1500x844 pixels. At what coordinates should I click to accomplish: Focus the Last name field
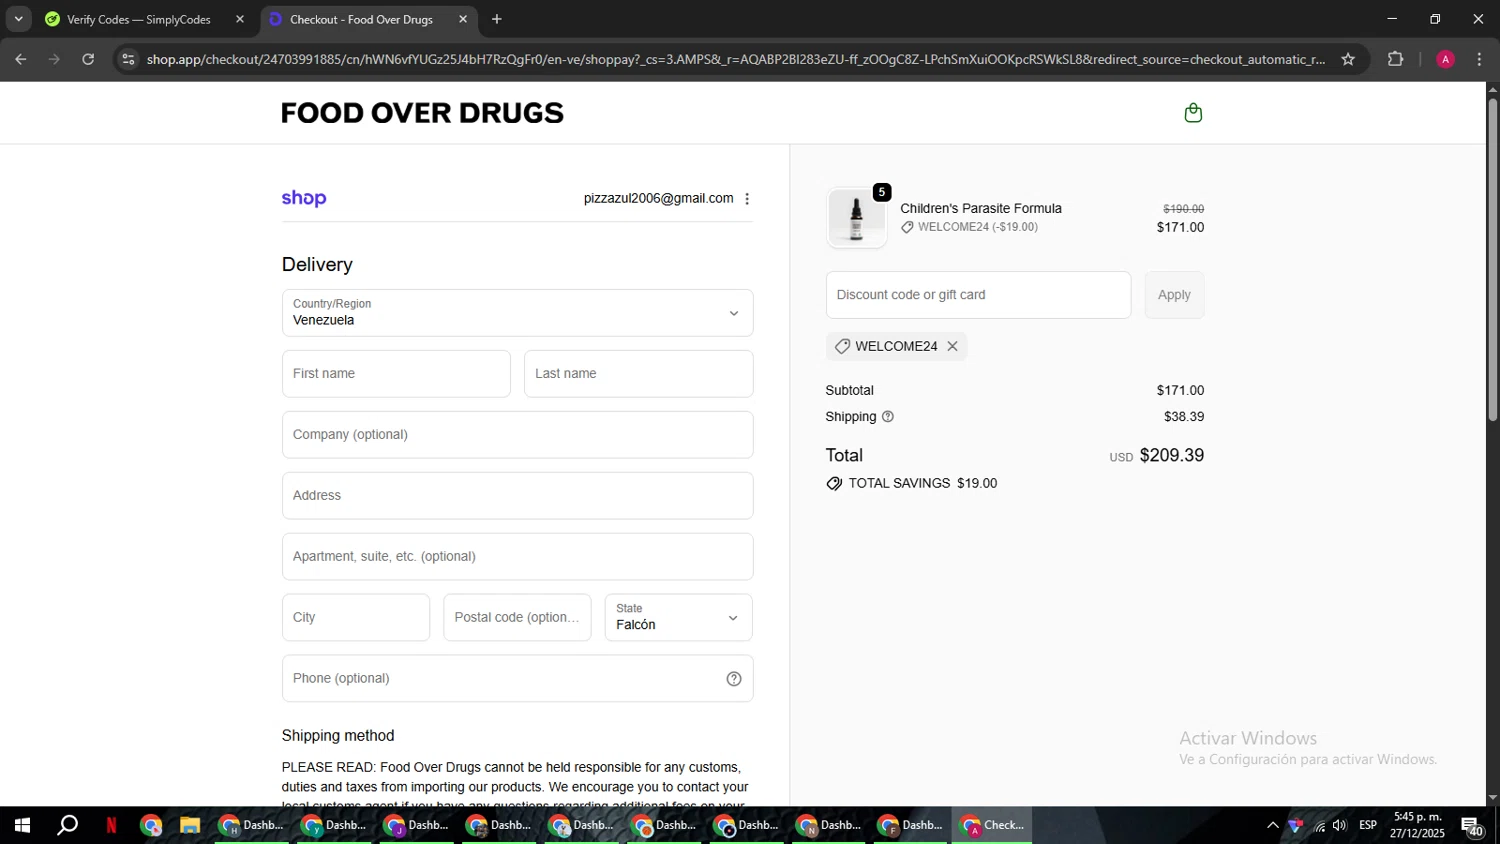click(638, 374)
